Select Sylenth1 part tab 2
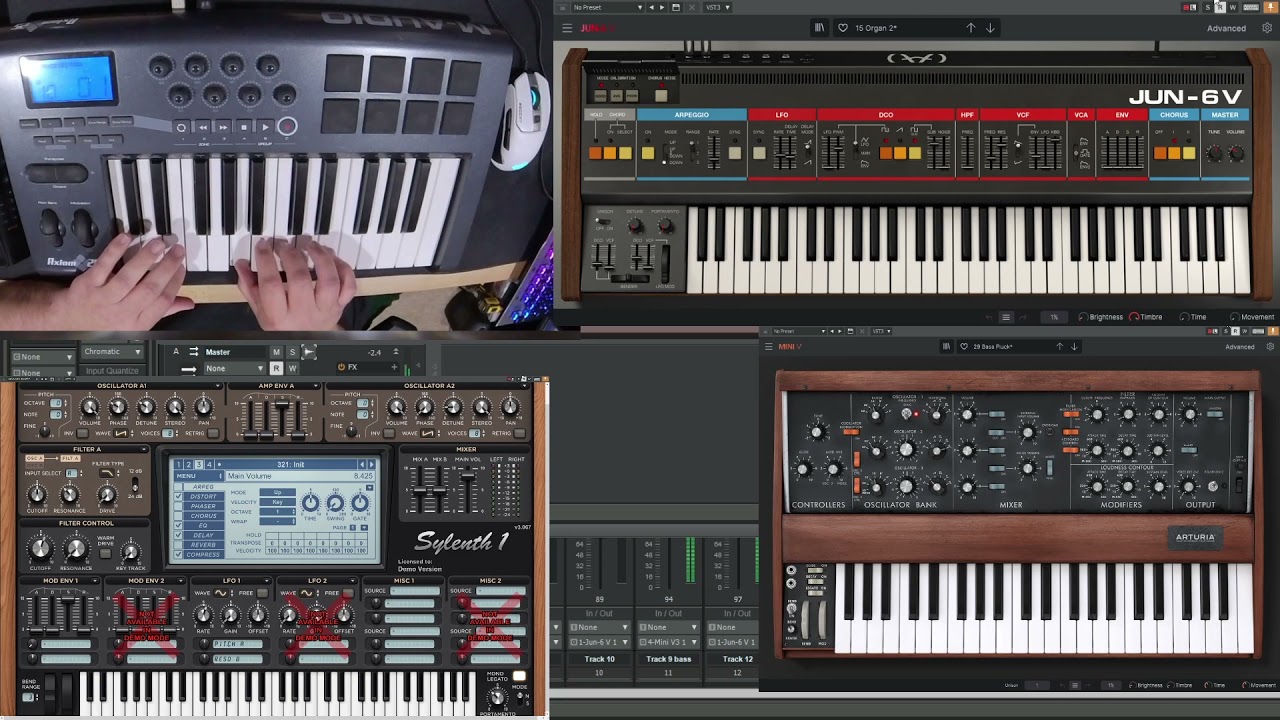This screenshot has width=1280, height=720. tap(189, 464)
